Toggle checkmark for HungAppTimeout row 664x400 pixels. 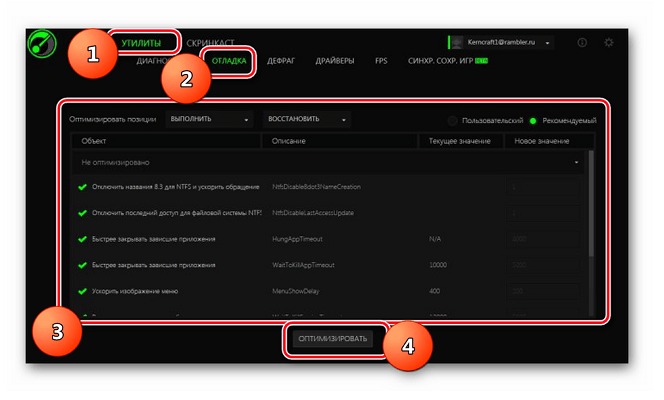click(x=82, y=239)
